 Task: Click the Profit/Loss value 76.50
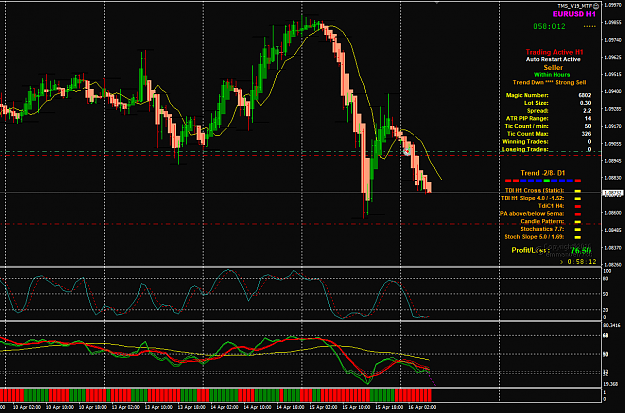click(x=581, y=251)
